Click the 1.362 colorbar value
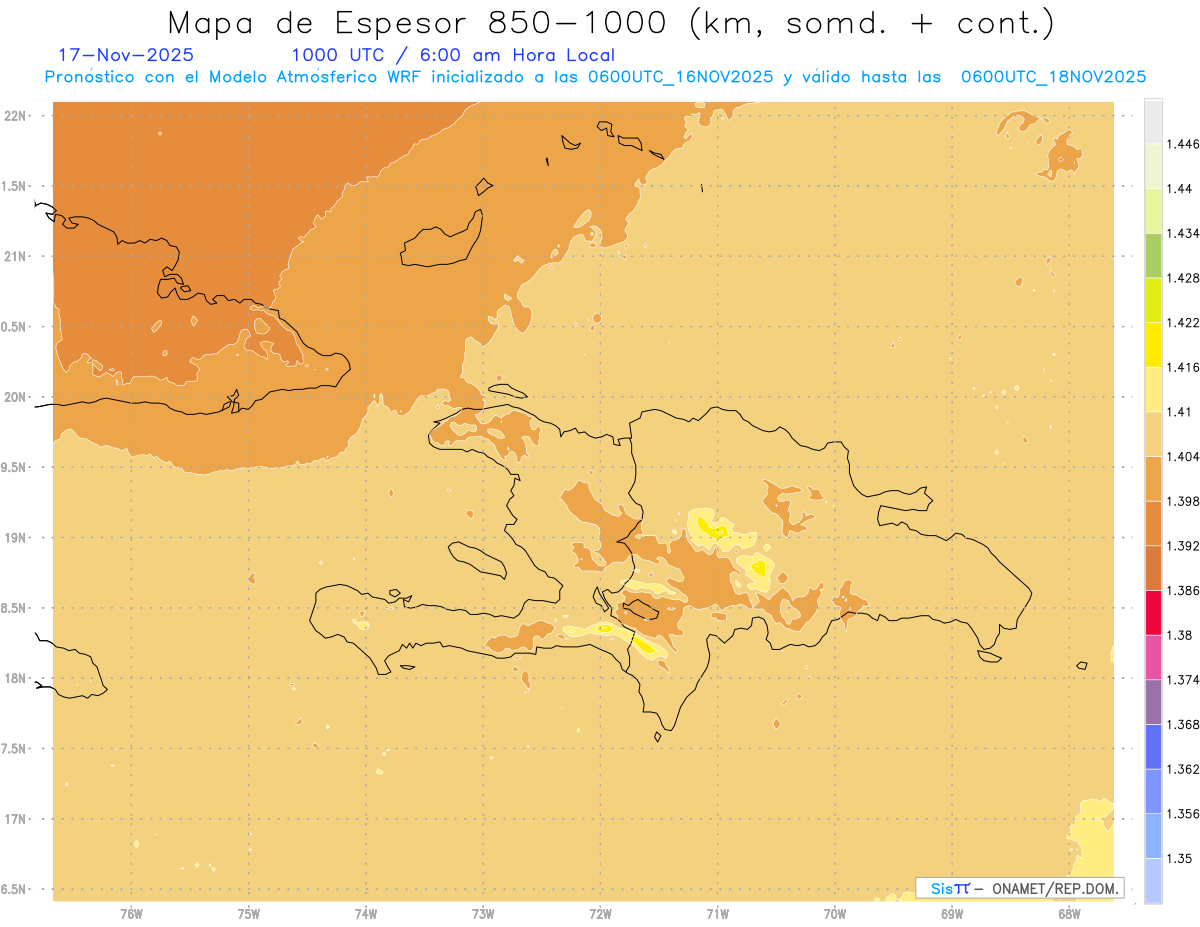This screenshot has height=927, width=1200. [1182, 769]
